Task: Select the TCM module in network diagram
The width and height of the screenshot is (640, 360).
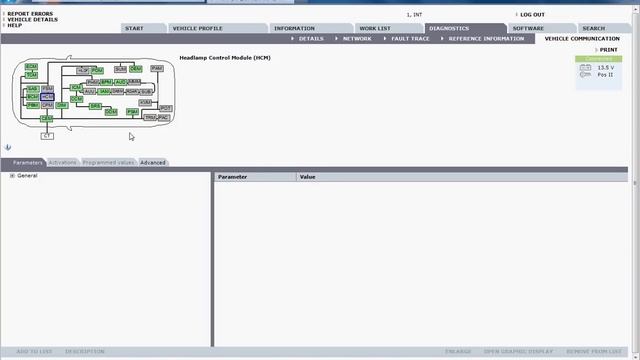Action: (x=31, y=75)
